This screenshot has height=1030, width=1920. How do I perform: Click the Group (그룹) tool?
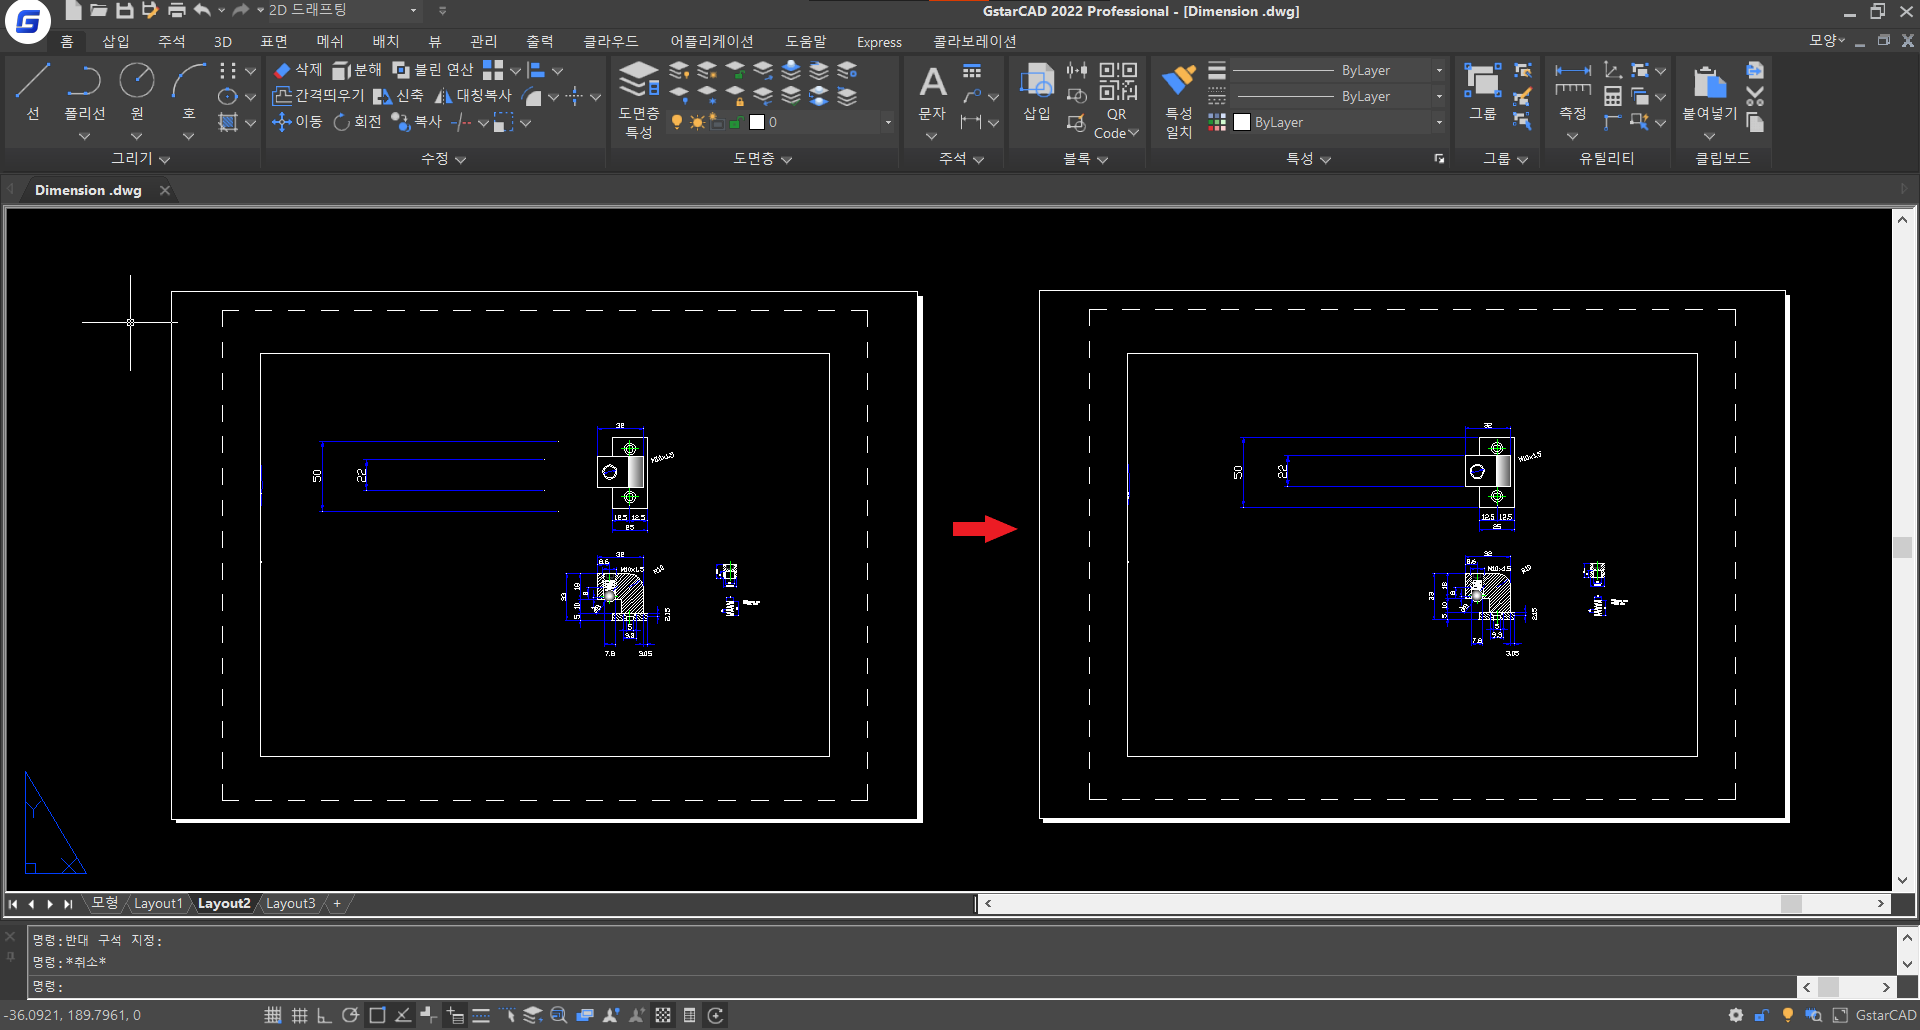pos(1482,91)
